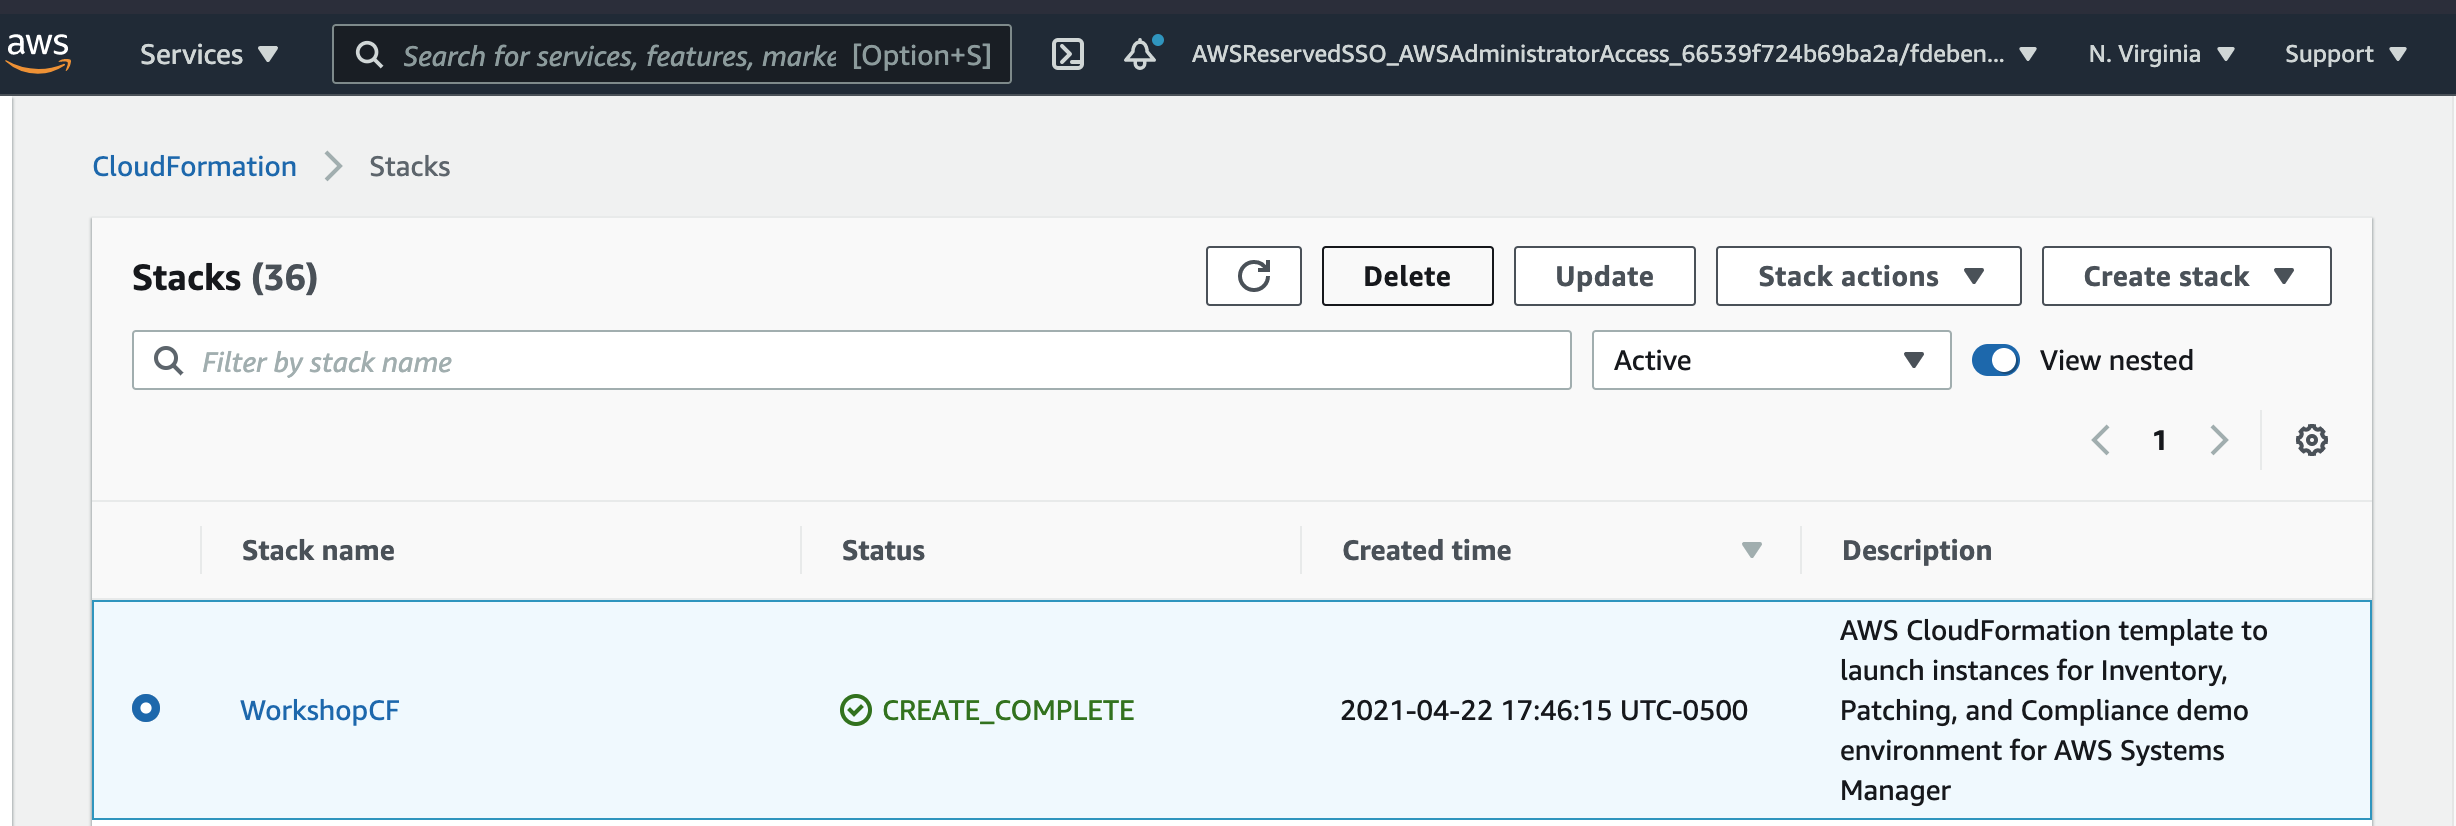Image resolution: width=2456 pixels, height=826 pixels.
Task: Go to the CloudFormation breadcrumb link
Action: (194, 166)
